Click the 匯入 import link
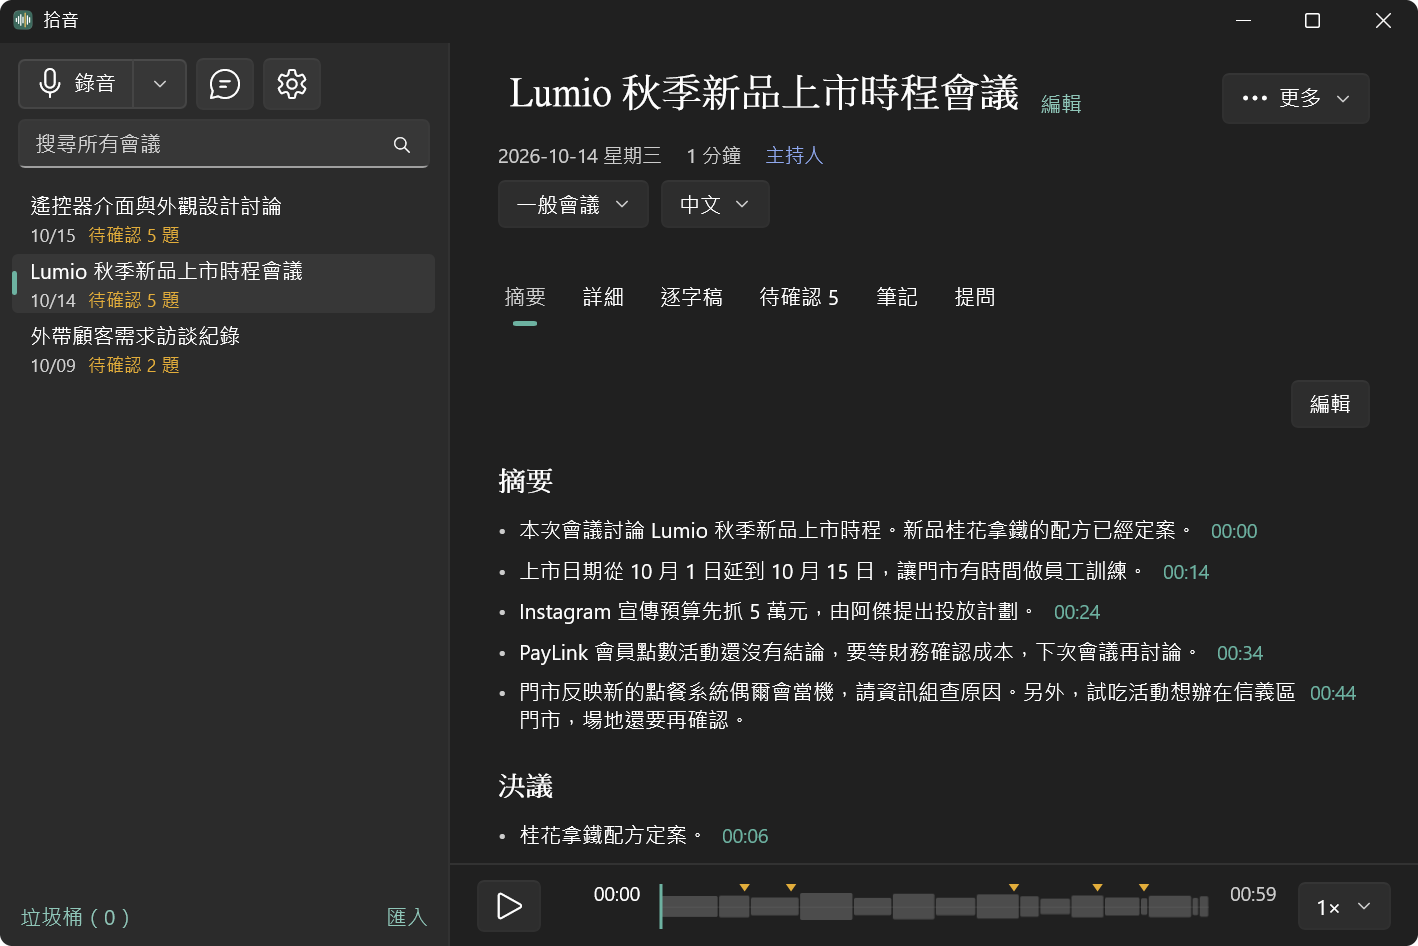 coord(407,917)
